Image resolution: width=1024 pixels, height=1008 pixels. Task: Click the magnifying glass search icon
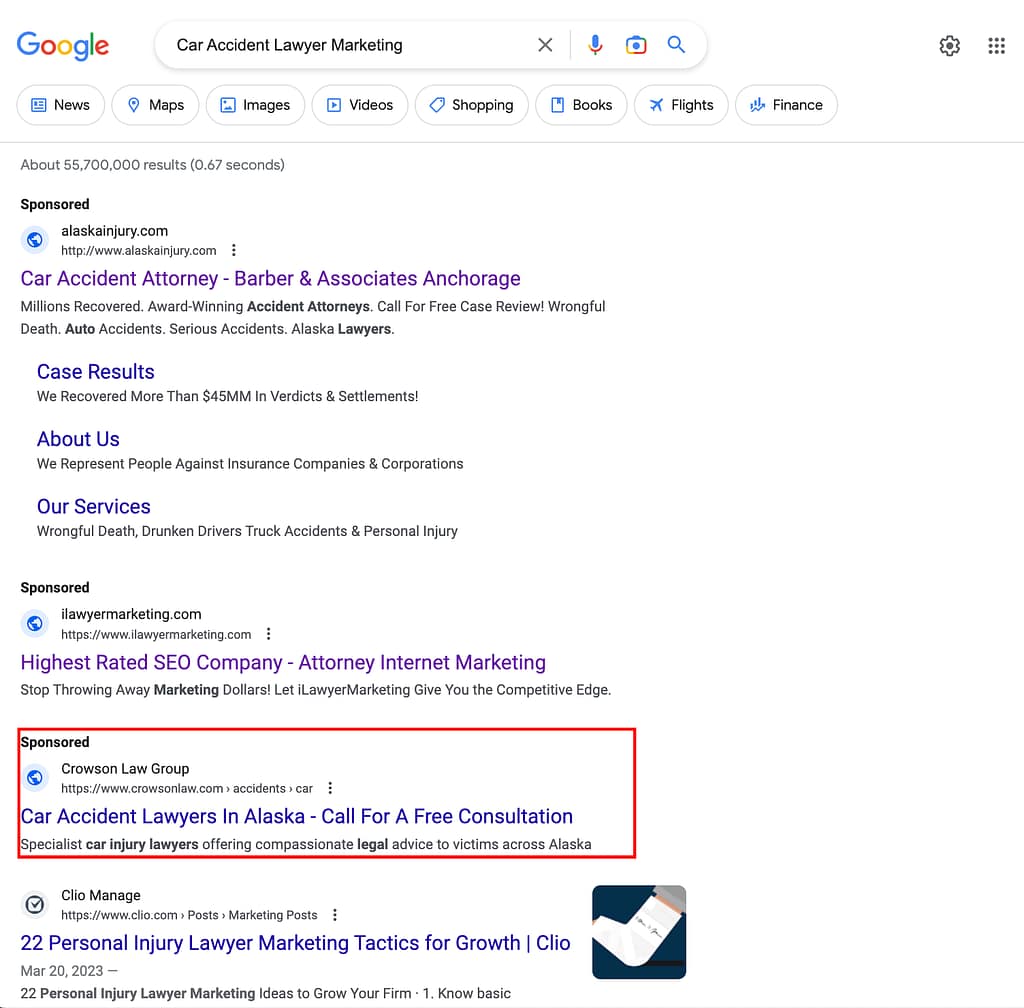[x=676, y=44]
